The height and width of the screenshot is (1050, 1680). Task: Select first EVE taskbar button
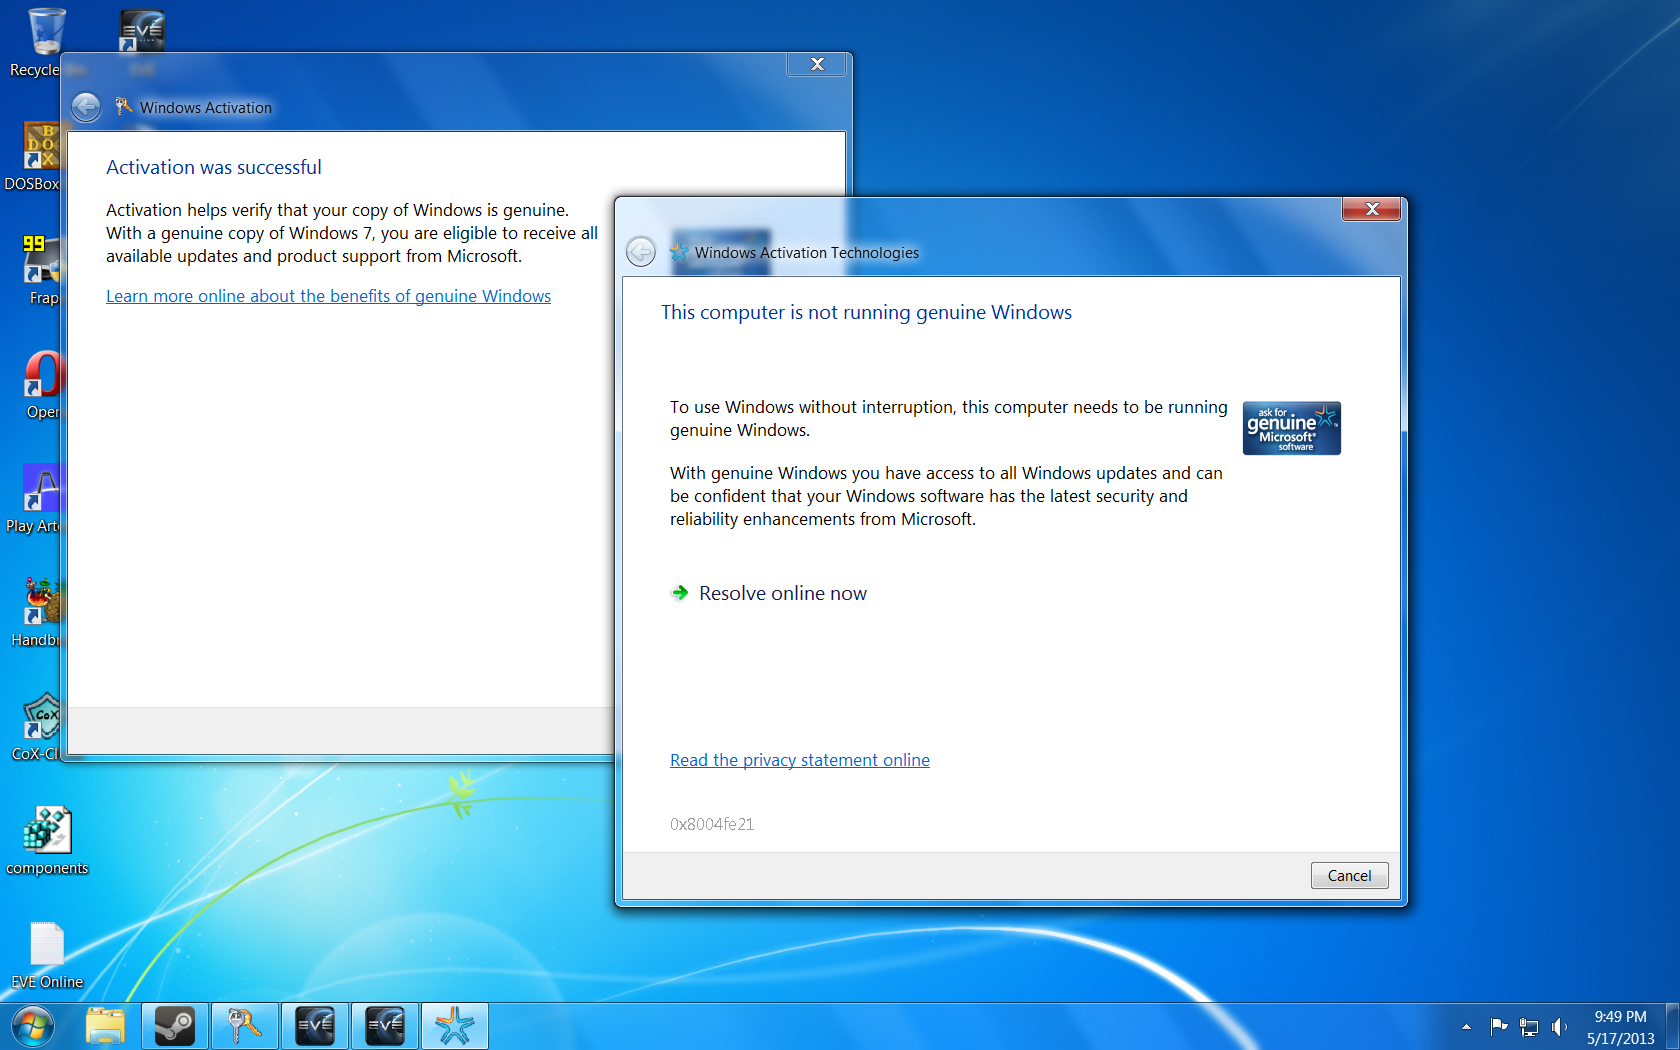[315, 1026]
